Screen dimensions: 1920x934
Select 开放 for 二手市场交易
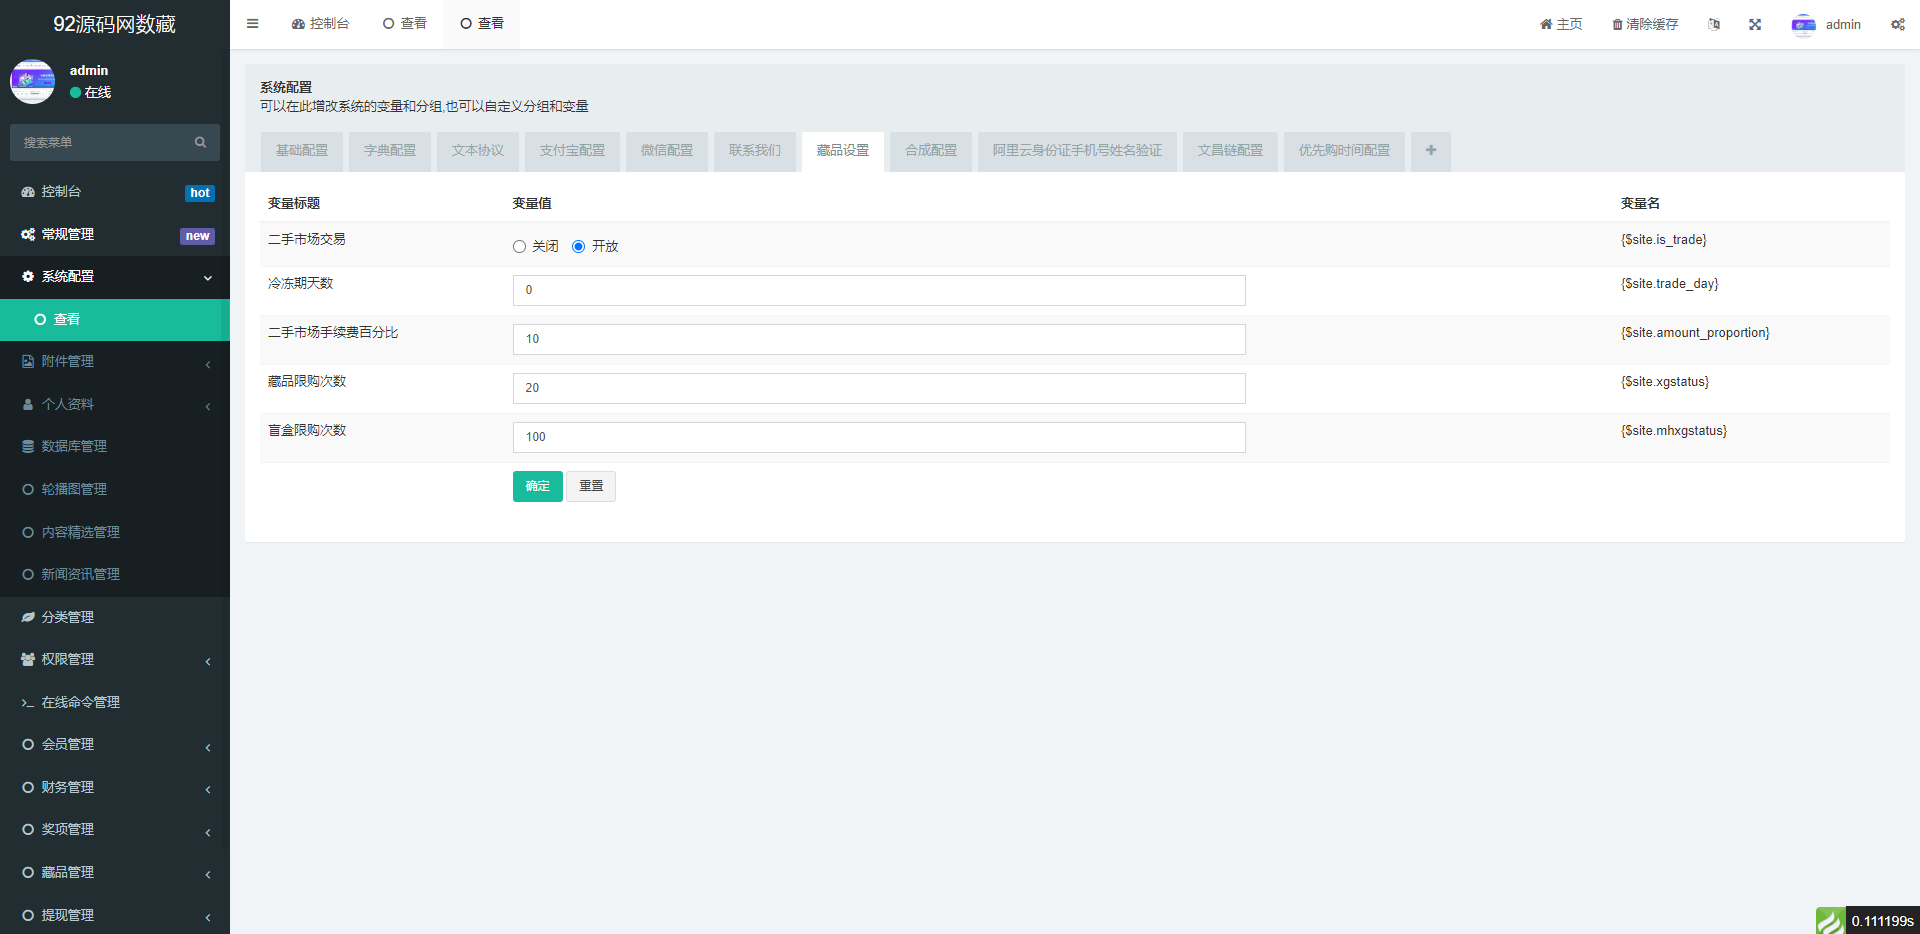578,247
